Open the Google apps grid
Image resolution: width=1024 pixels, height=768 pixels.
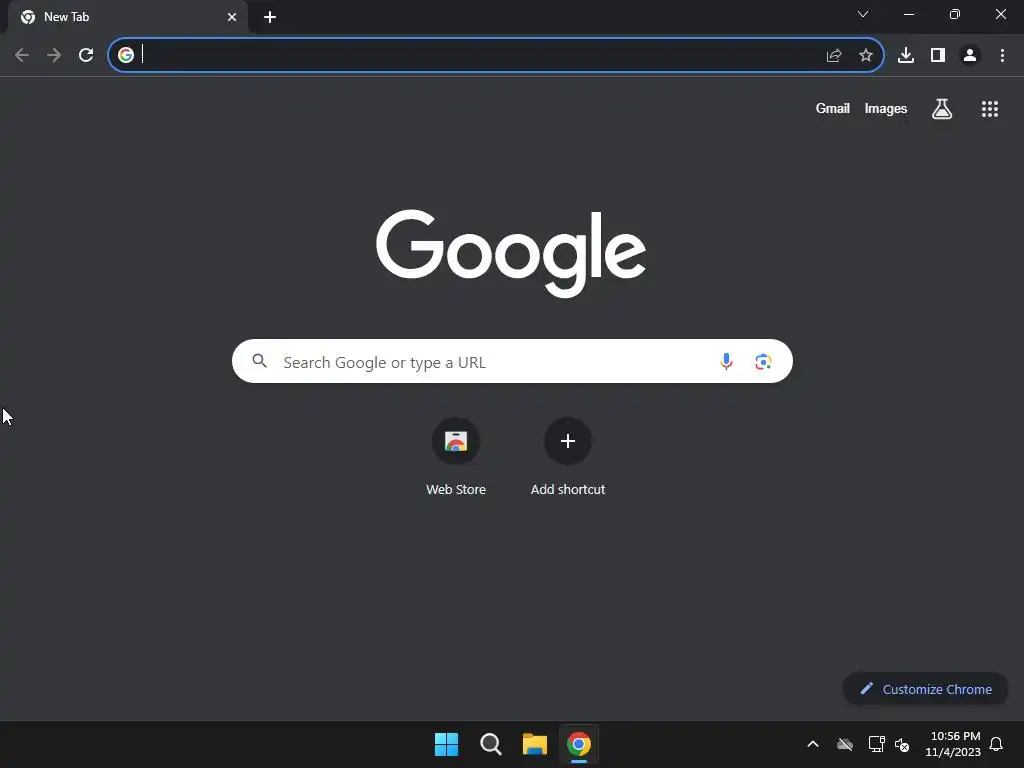[989, 109]
